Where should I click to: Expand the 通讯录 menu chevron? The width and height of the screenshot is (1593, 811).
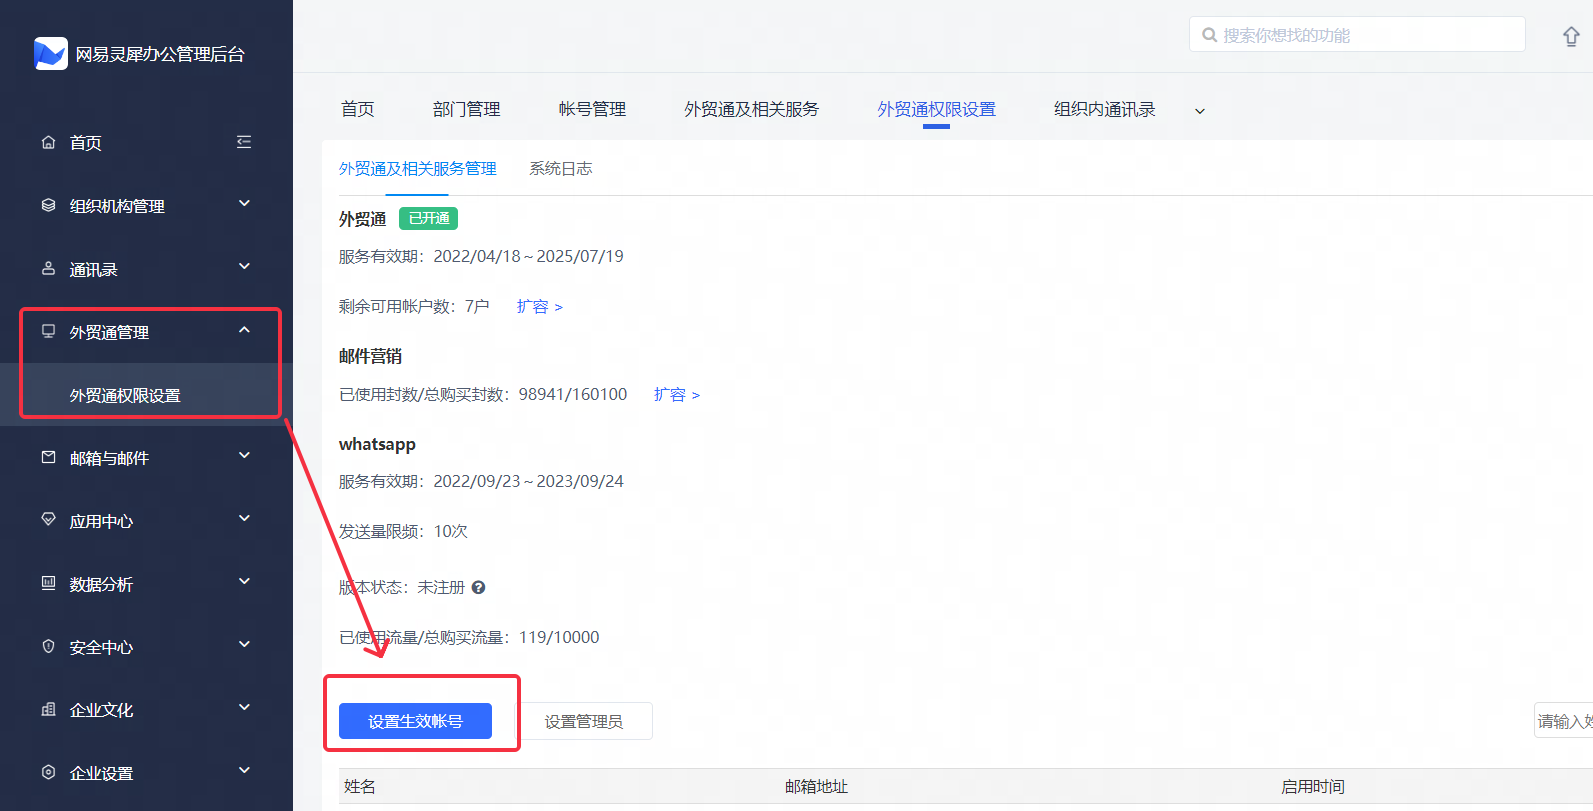pyautogui.click(x=244, y=267)
